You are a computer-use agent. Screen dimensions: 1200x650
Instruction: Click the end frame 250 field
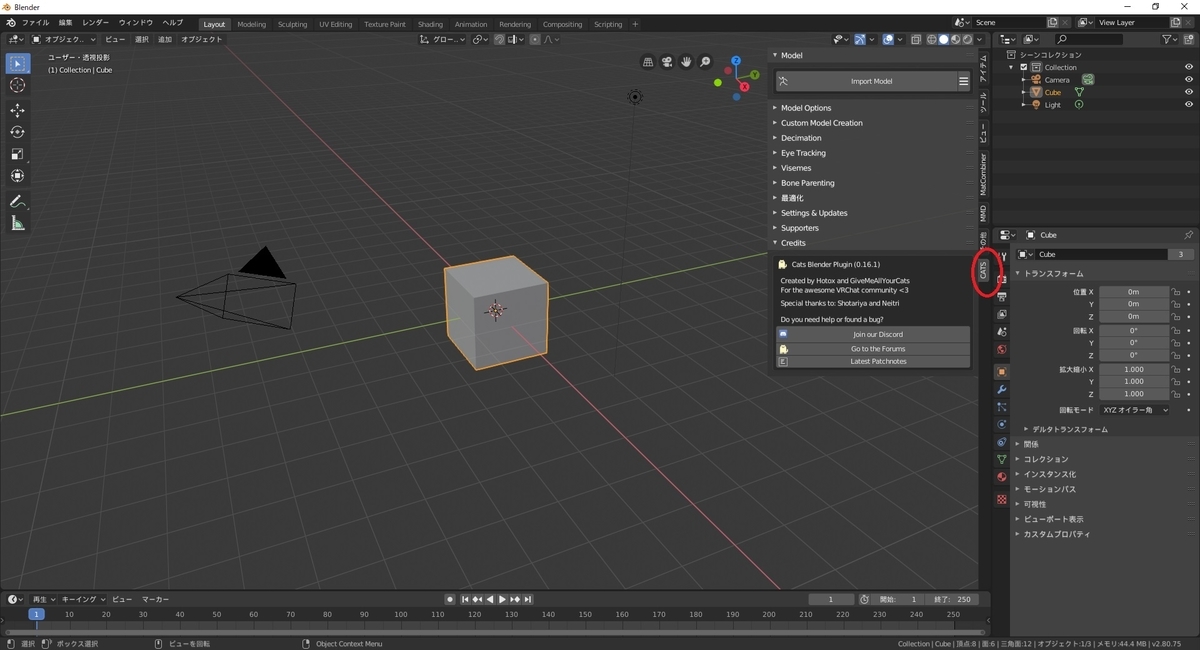pos(952,599)
